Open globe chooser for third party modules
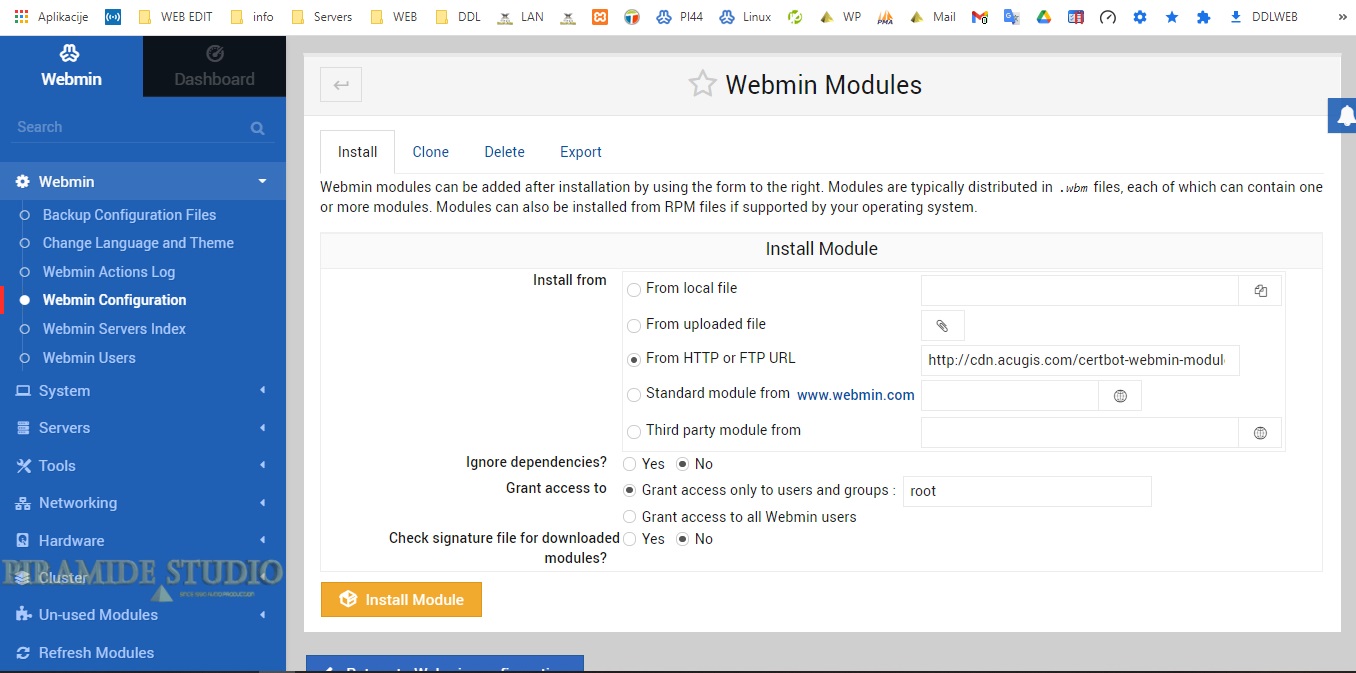Image resolution: width=1356 pixels, height=673 pixels. [1260, 432]
